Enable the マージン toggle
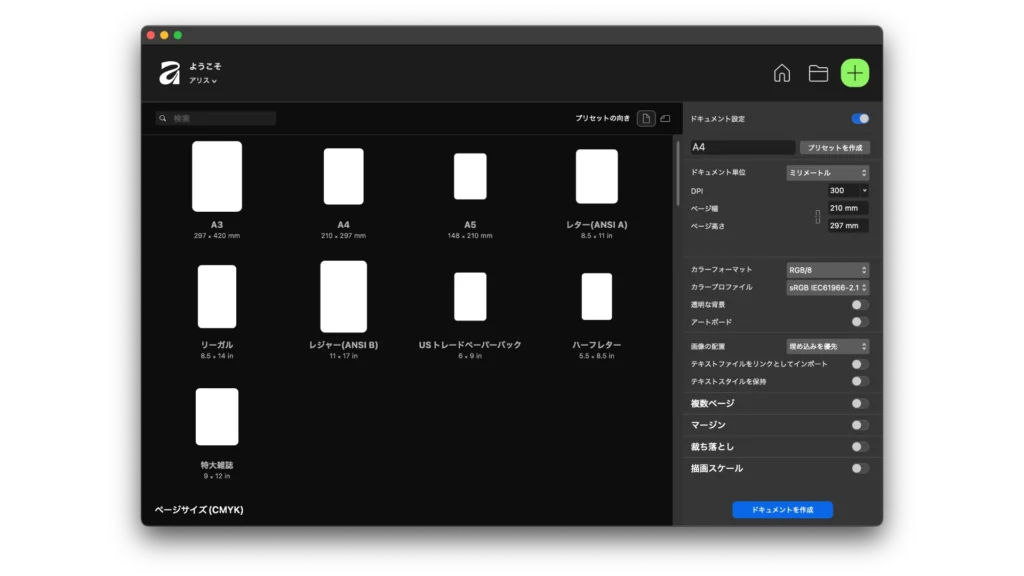 click(x=860, y=425)
